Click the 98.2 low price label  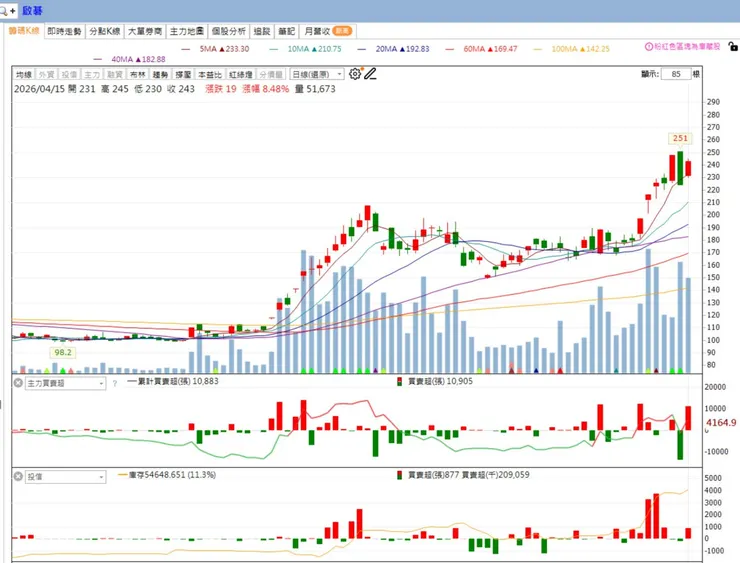[63, 352]
